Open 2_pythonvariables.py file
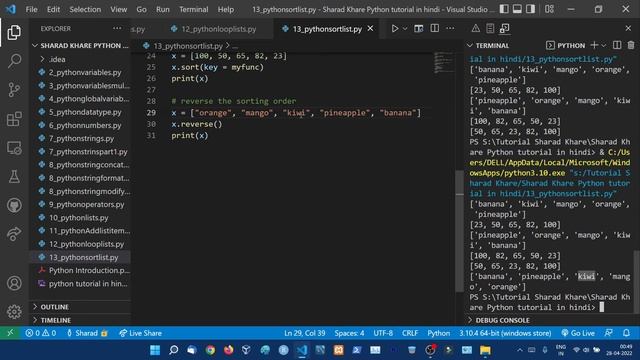640x360 pixels. pyautogui.click(x=80, y=72)
